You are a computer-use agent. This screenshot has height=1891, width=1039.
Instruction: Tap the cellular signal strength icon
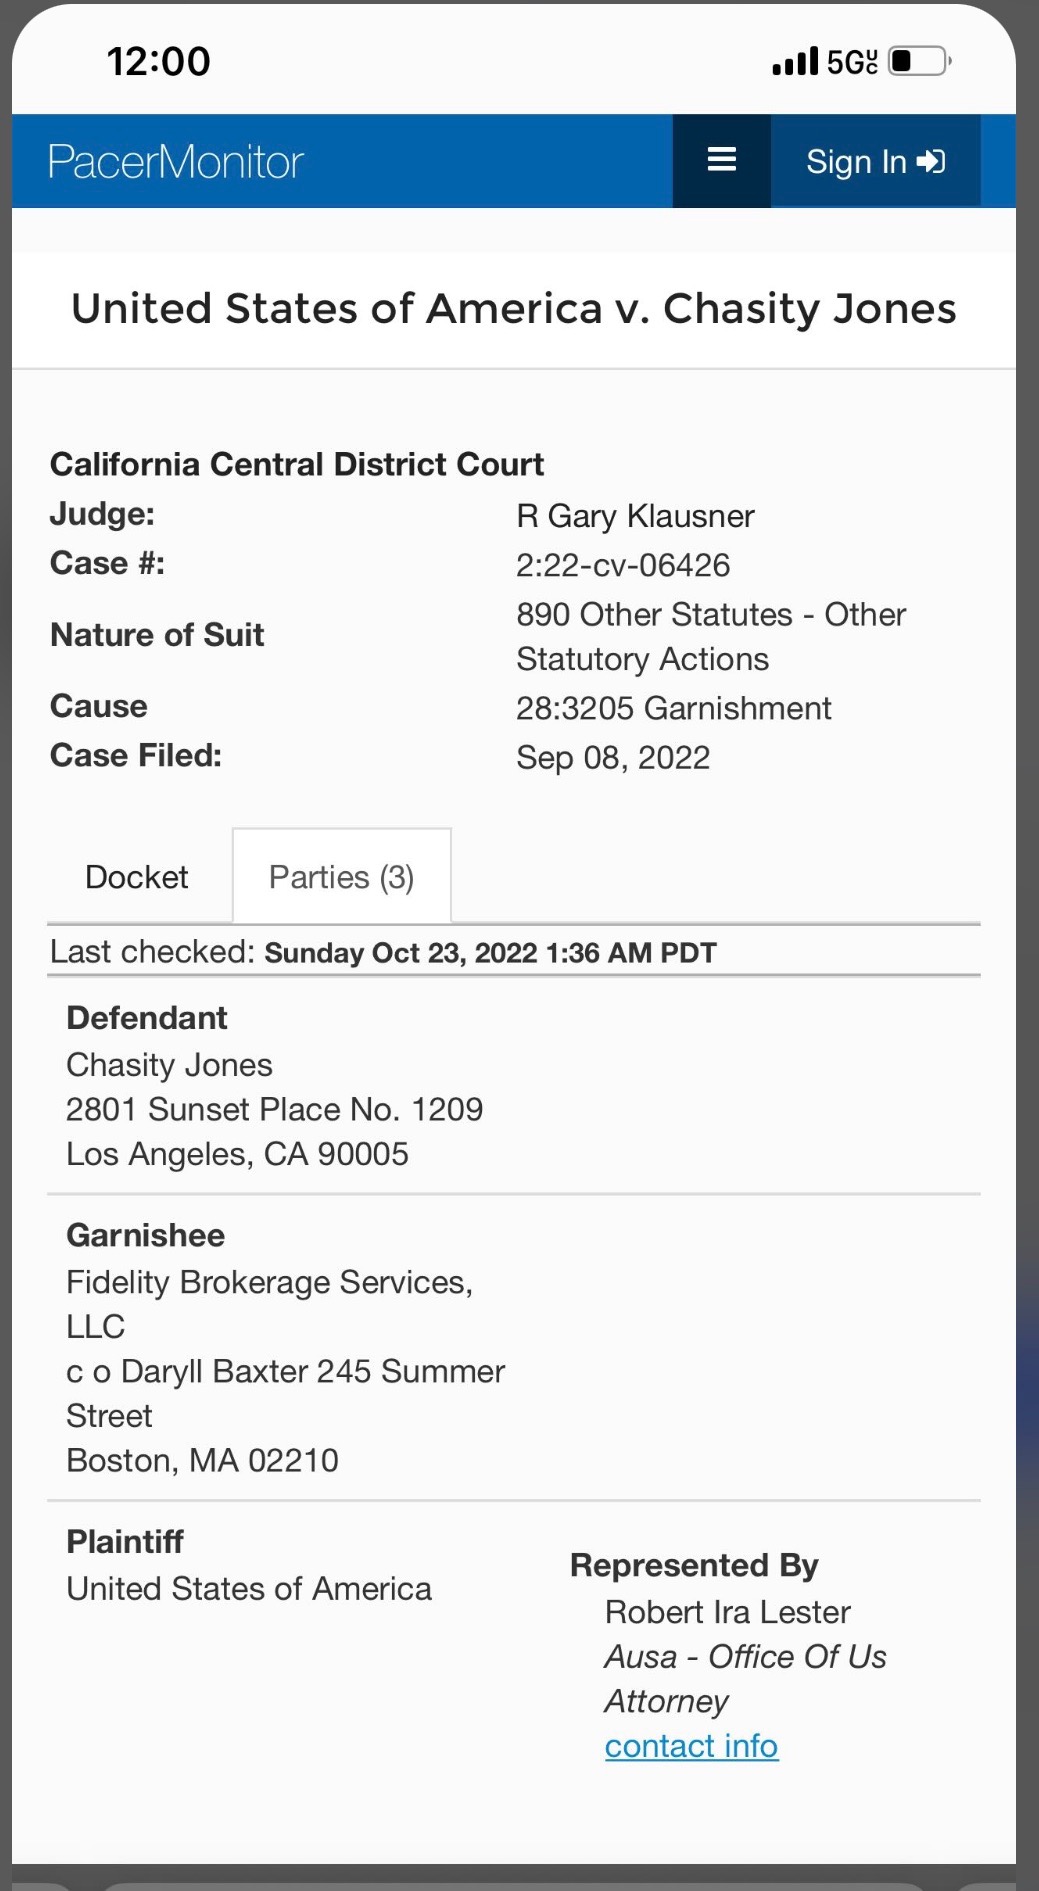pyautogui.click(x=795, y=62)
